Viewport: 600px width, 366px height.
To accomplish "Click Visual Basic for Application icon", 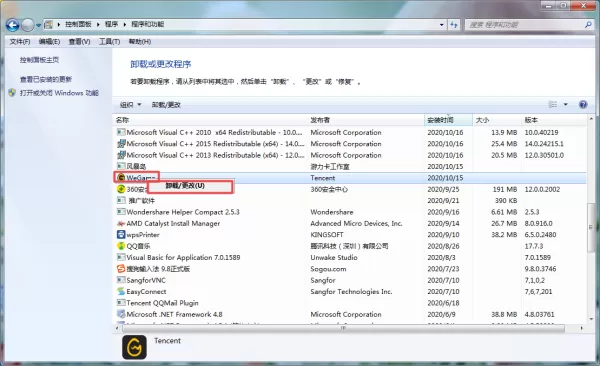I will coord(121,257).
